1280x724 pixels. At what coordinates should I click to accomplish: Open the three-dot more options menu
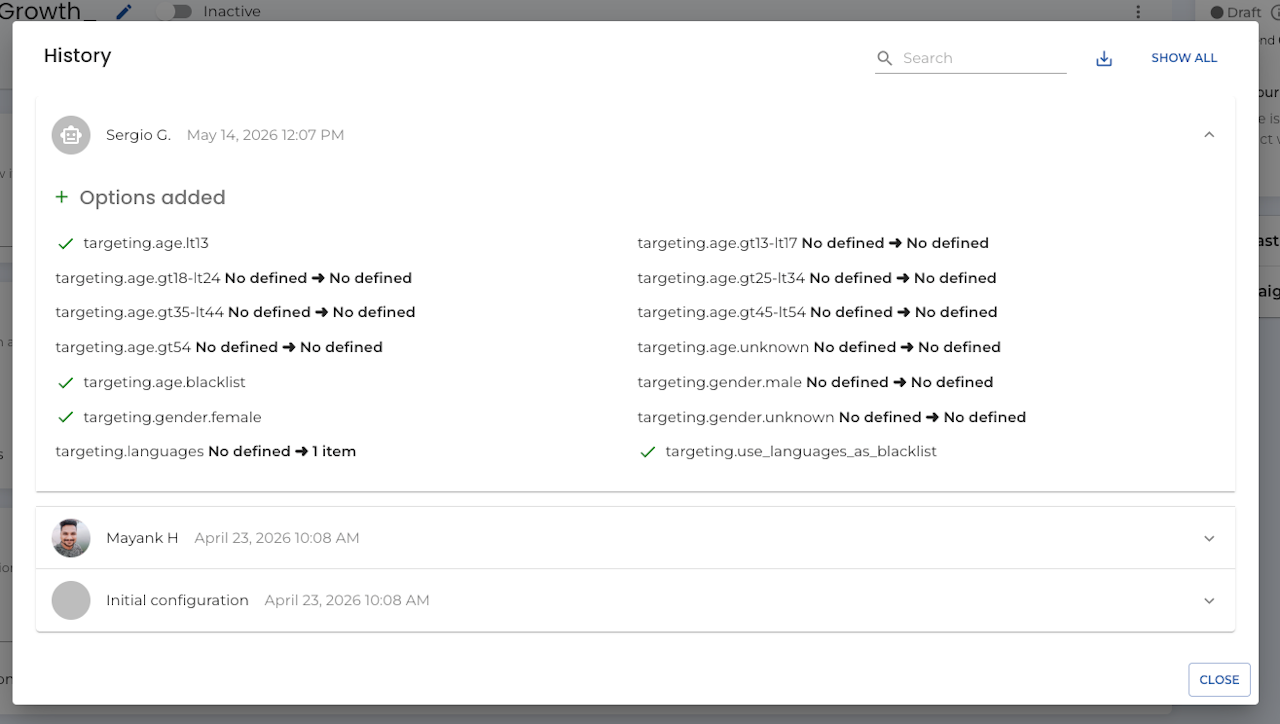pyautogui.click(x=1138, y=12)
